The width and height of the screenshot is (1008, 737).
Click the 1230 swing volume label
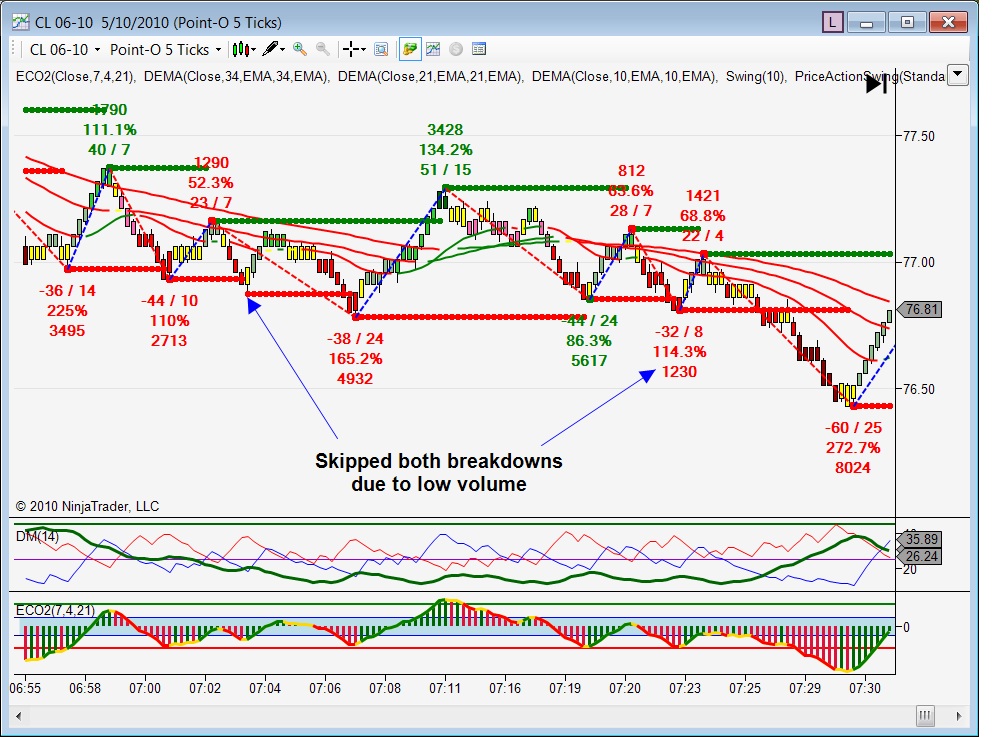click(x=679, y=372)
